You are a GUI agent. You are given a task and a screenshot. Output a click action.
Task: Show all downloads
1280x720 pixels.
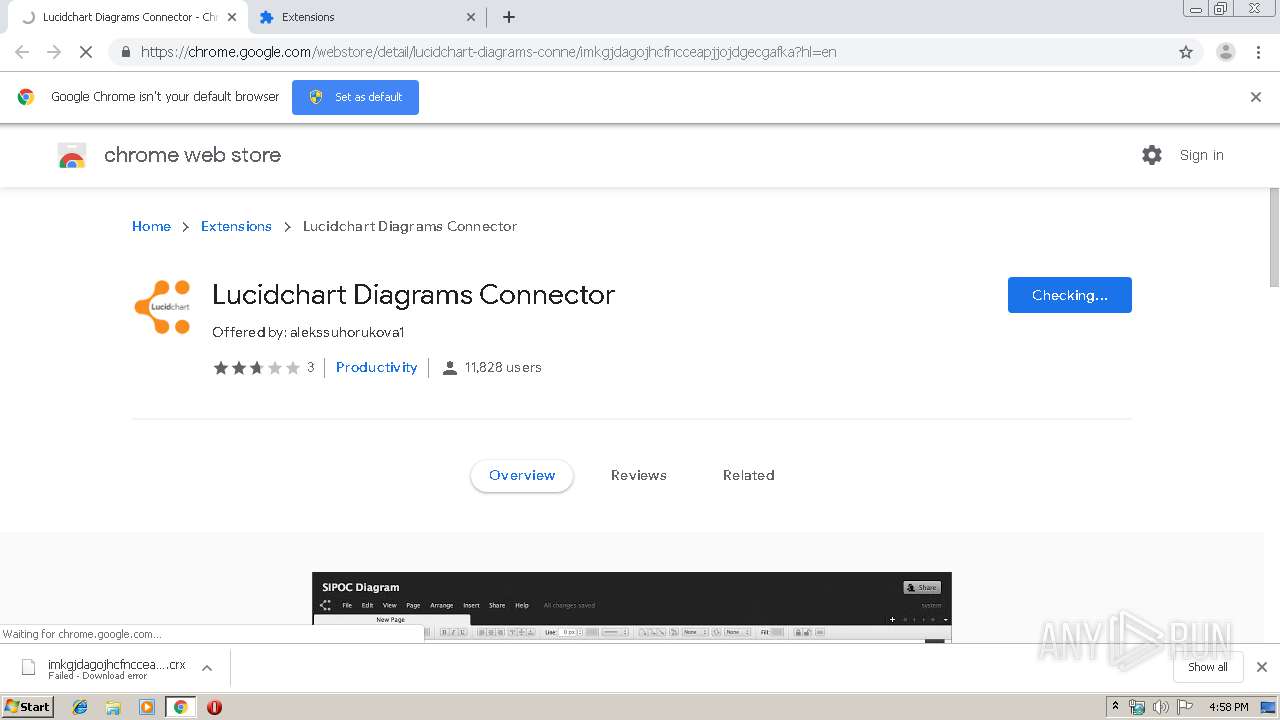pos(1208,667)
